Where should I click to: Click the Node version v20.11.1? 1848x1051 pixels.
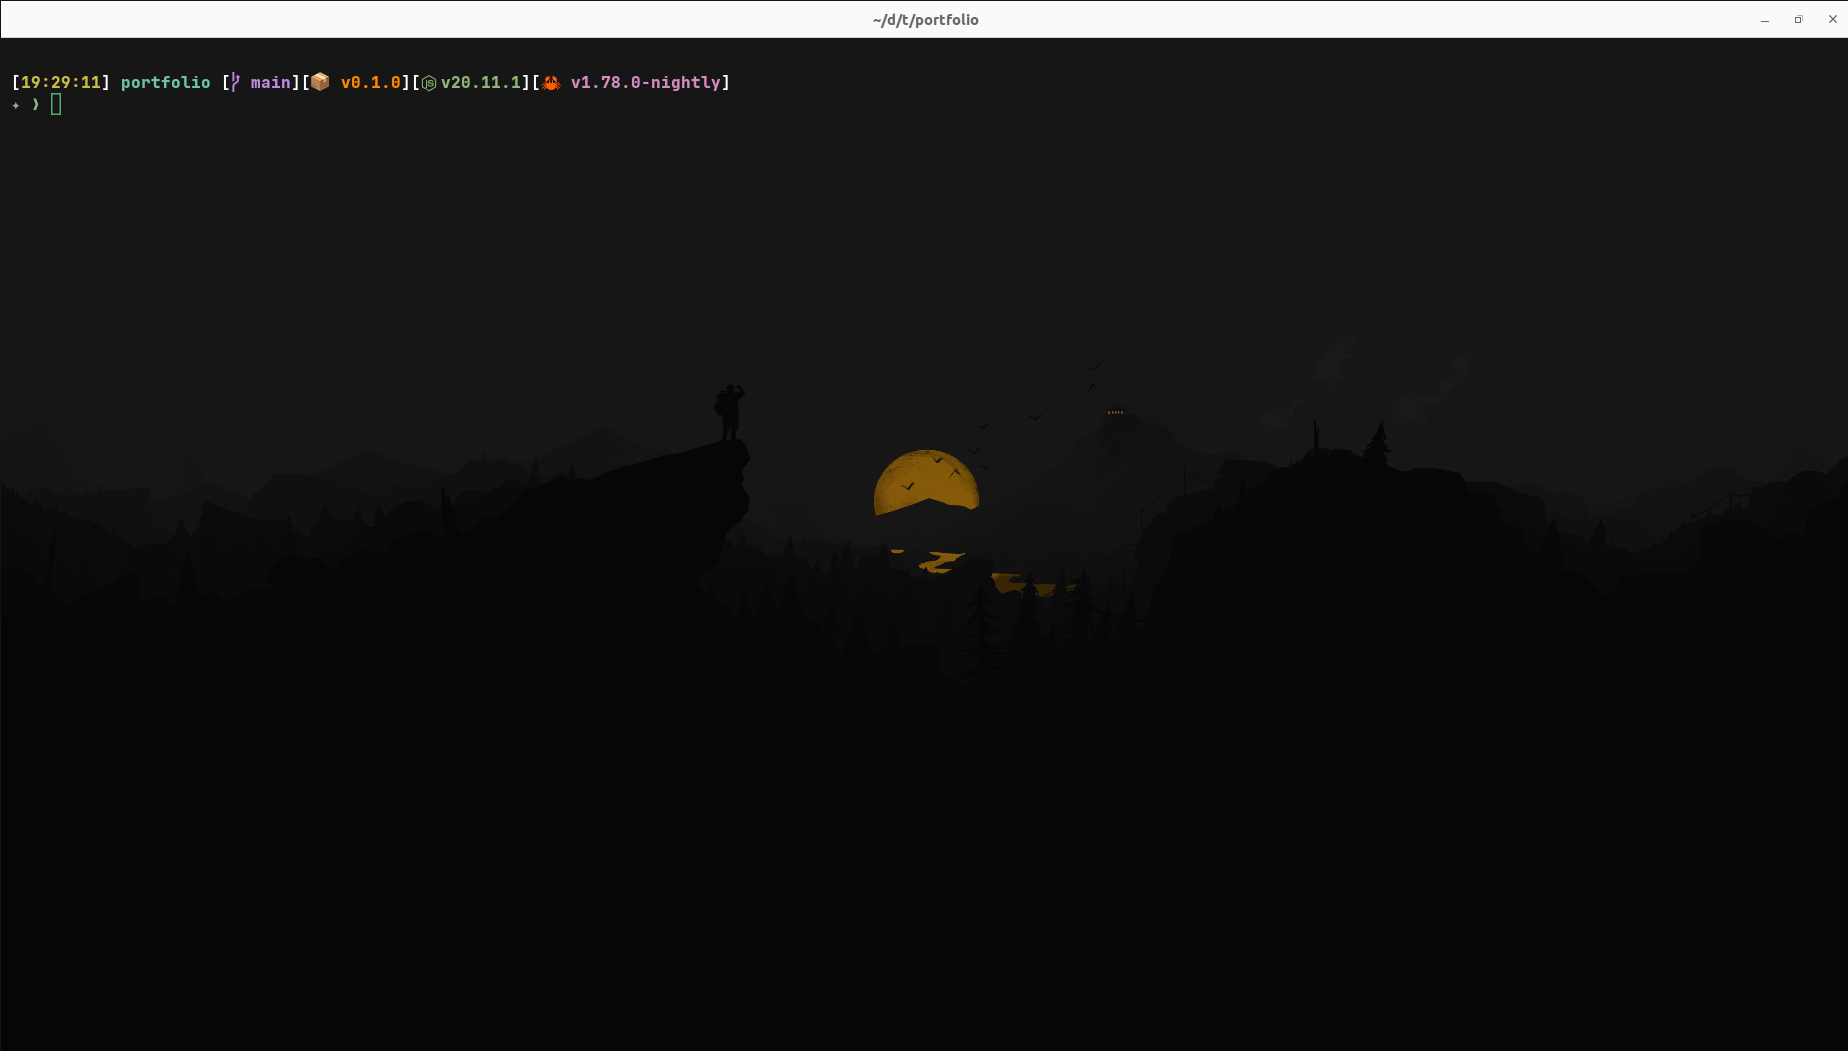pyautogui.click(x=481, y=83)
